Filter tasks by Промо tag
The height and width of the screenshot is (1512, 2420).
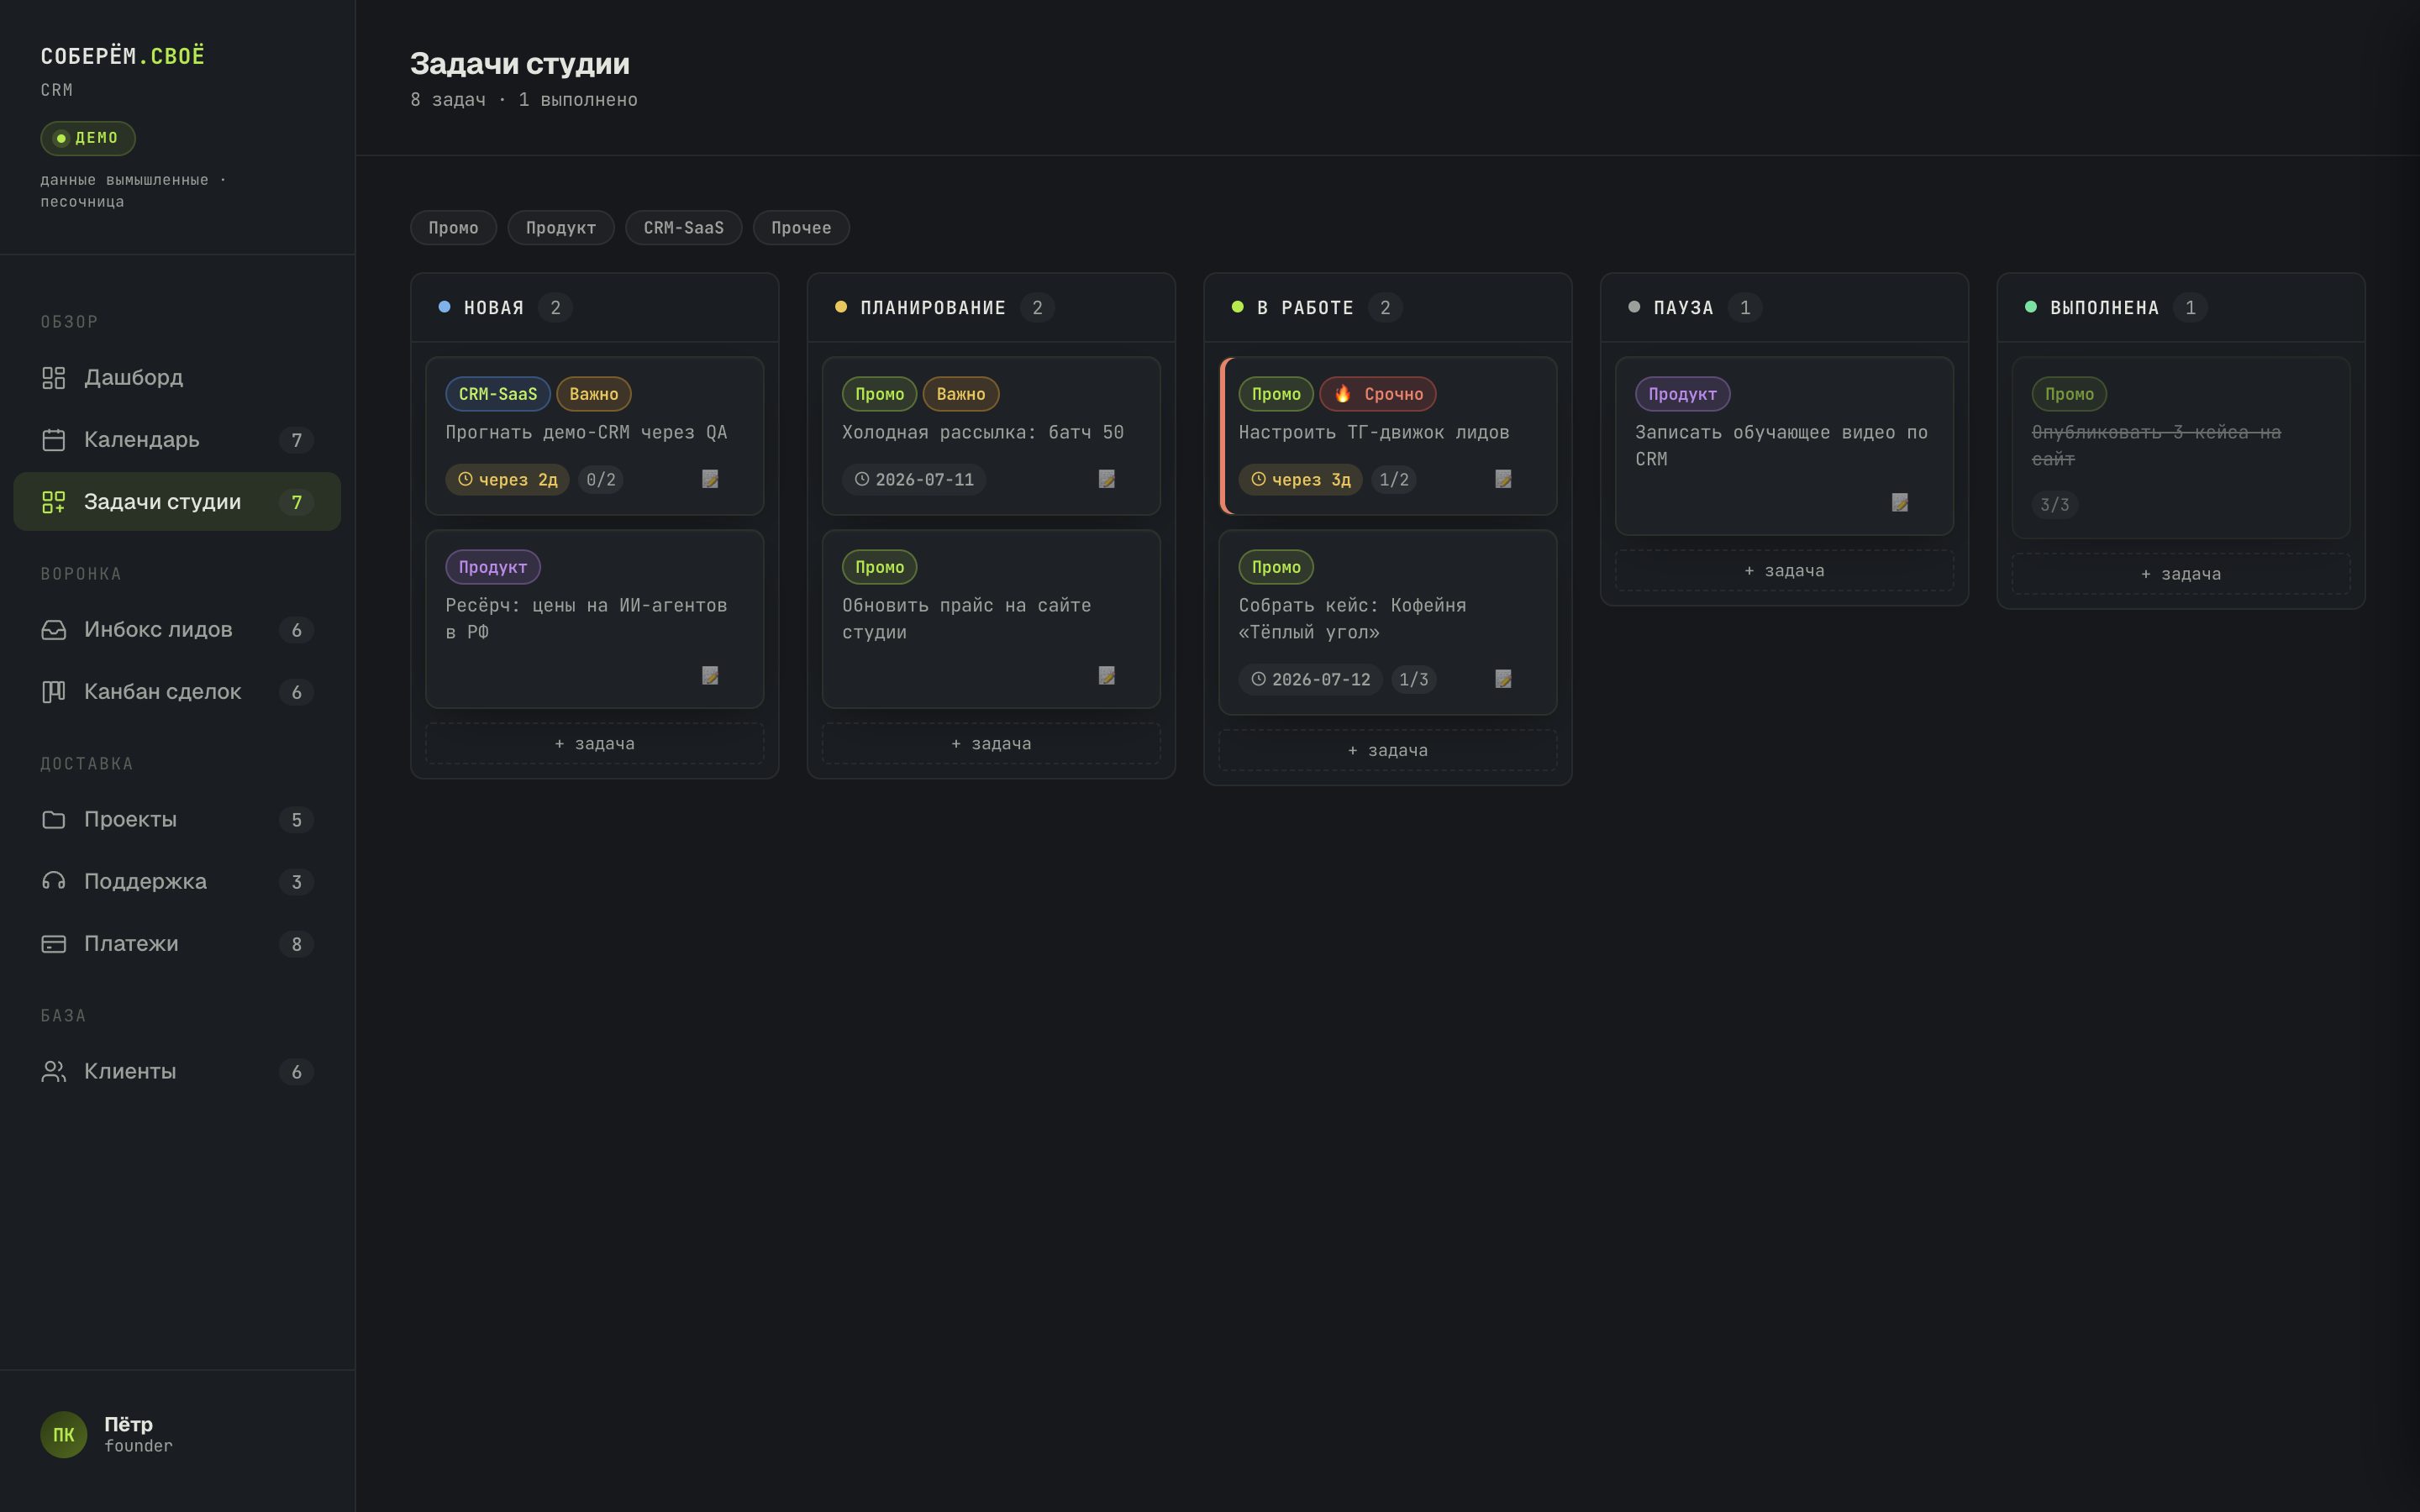[x=453, y=228]
